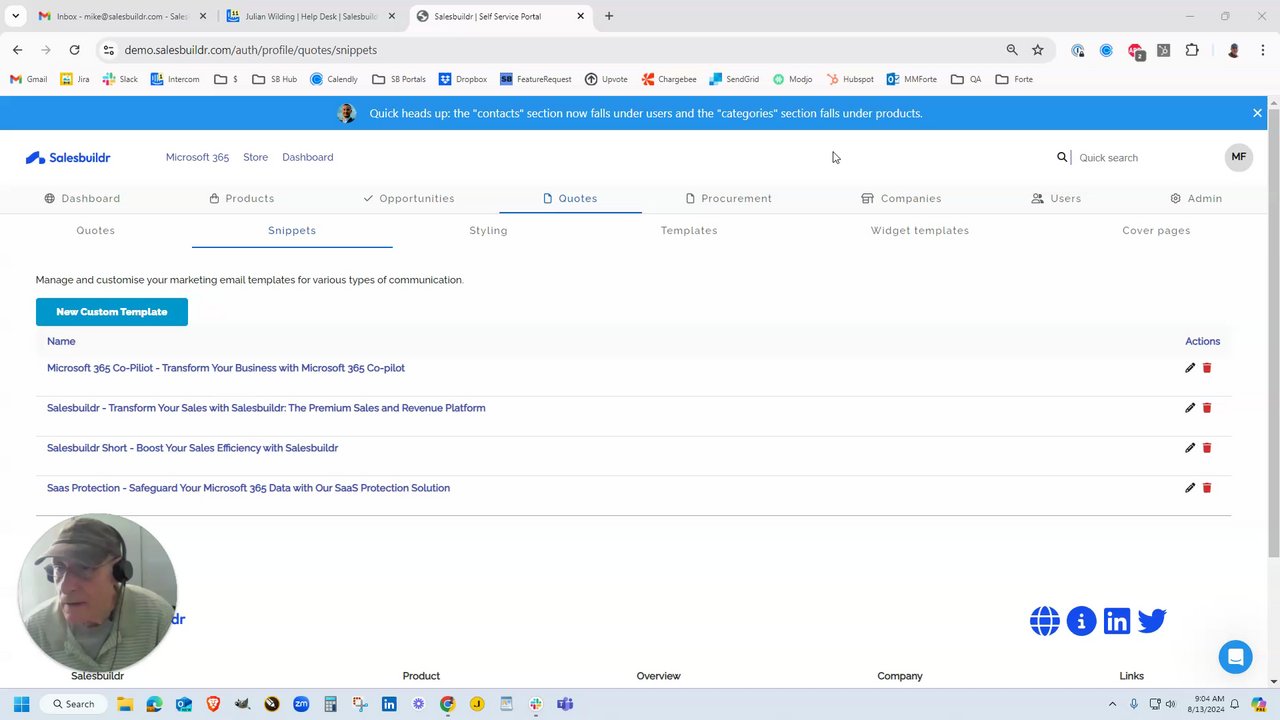1280x720 pixels.
Task: Open the Intercom chat bubble
Action: point(1236,657)
